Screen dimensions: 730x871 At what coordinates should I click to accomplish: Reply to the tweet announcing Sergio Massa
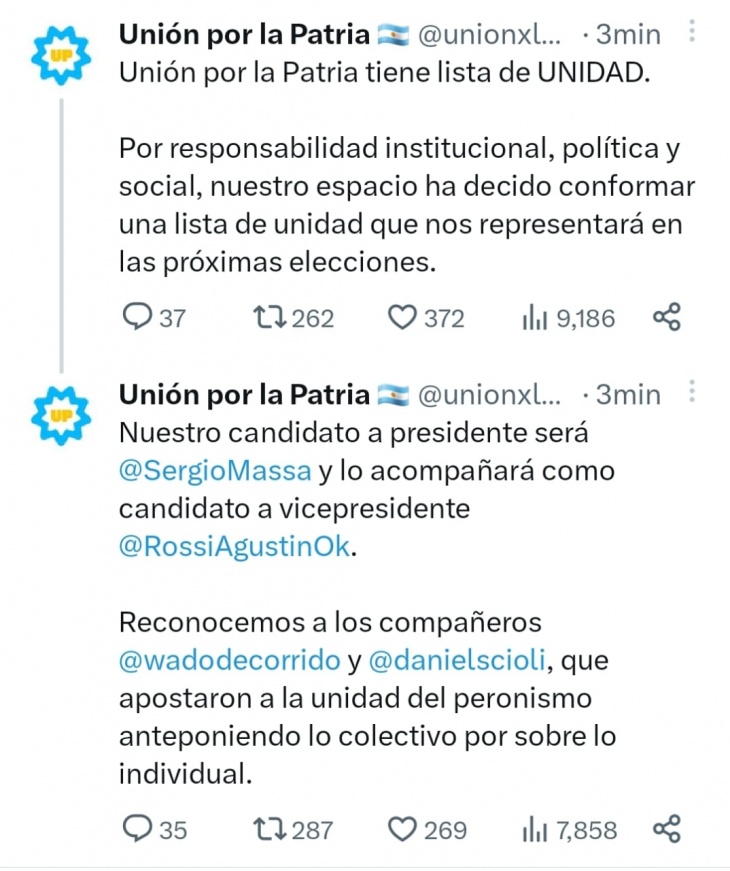tap(135, 829)
